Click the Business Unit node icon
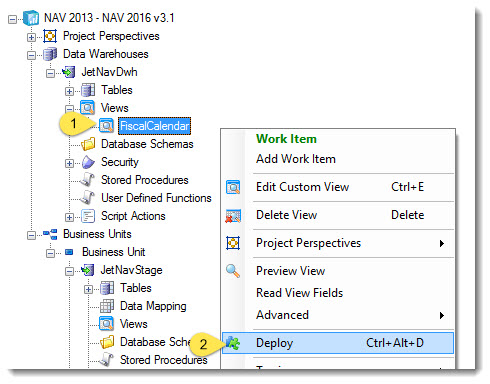490x384 pixels. click(69, 252)
